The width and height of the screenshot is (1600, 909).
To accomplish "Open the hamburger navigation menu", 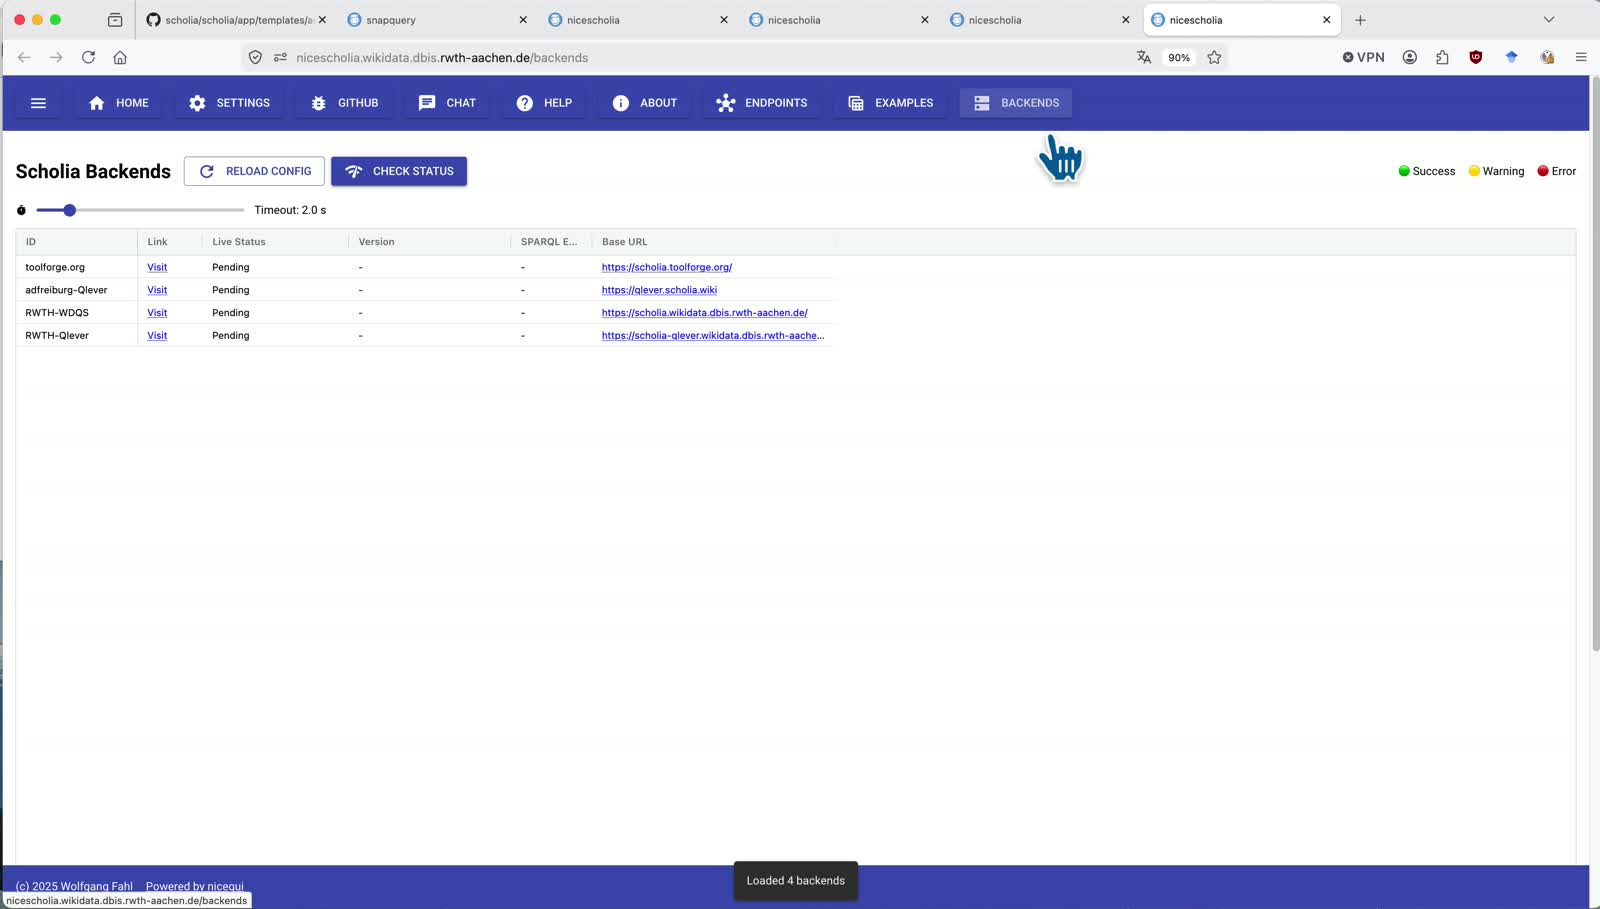I will tap(39, 103).
